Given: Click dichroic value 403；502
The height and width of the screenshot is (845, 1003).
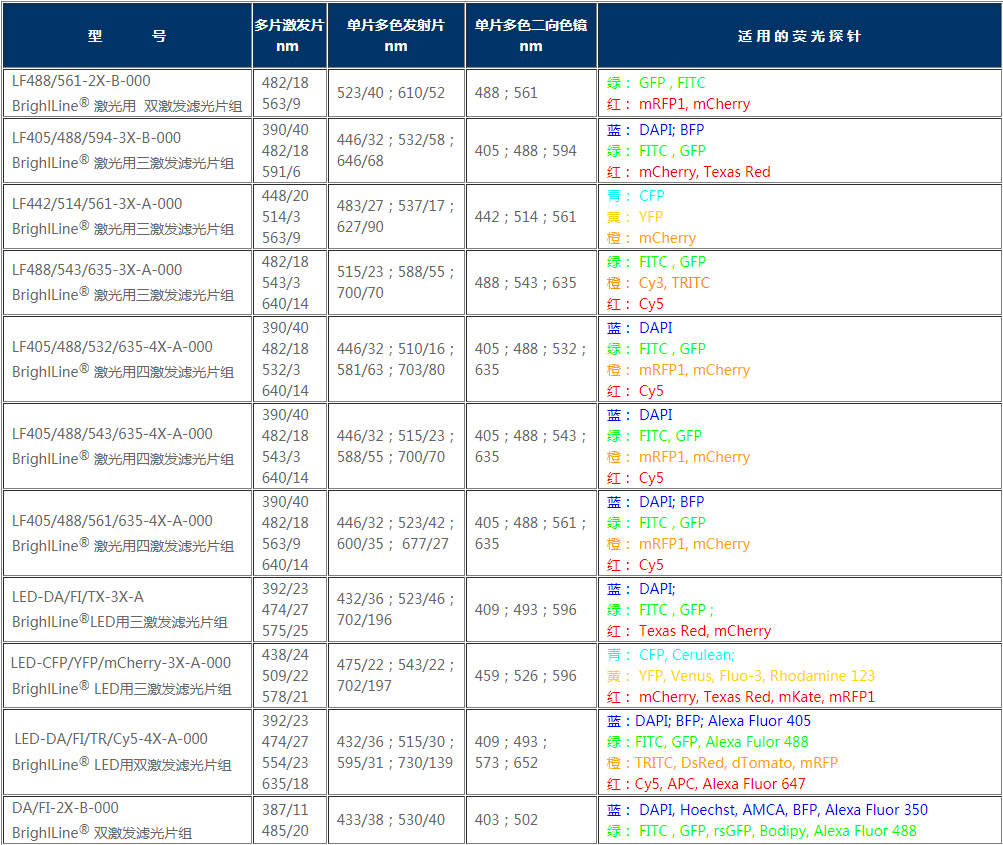Looking at the screenshot, I should pos(506,820).
